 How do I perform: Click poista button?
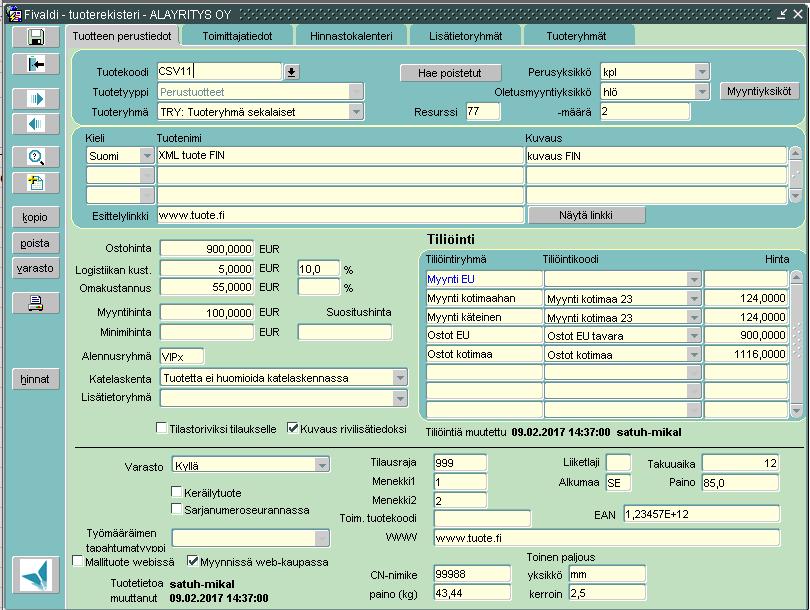click(36, 243)
